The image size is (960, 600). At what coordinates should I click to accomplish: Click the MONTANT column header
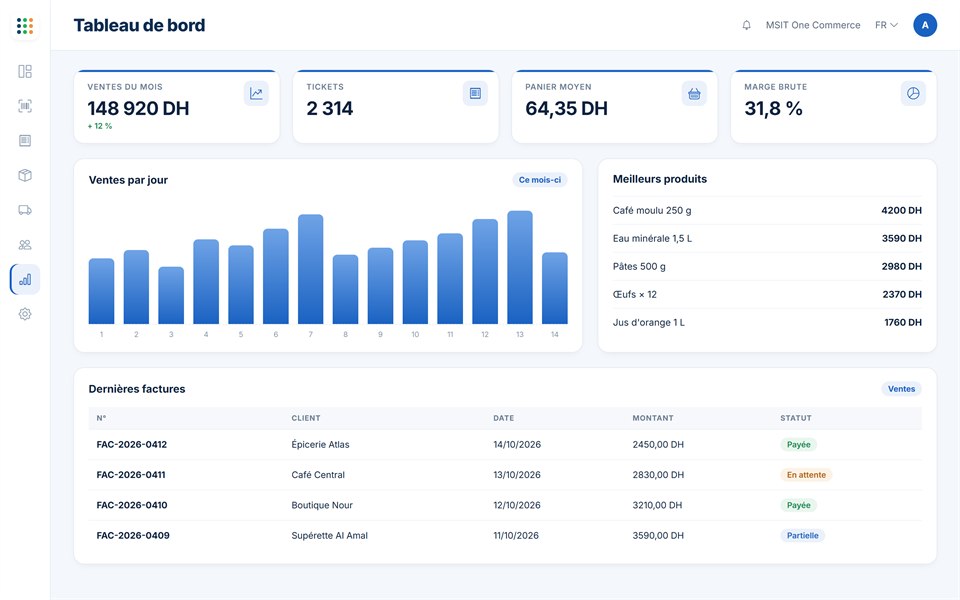coord(653,418)
